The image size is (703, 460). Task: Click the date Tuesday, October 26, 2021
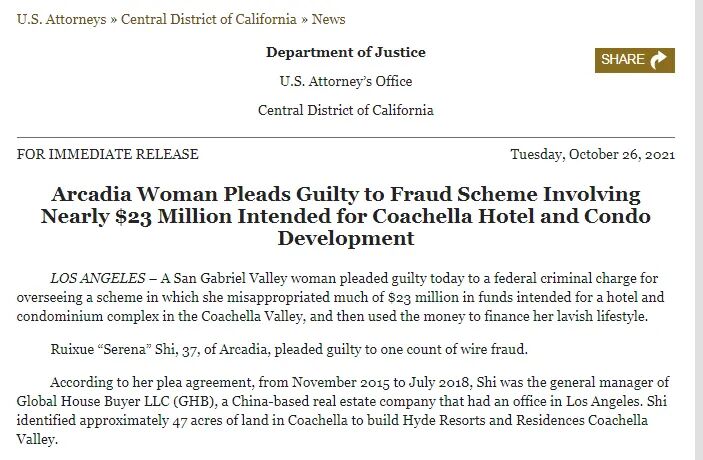click(x=592, y=155)
